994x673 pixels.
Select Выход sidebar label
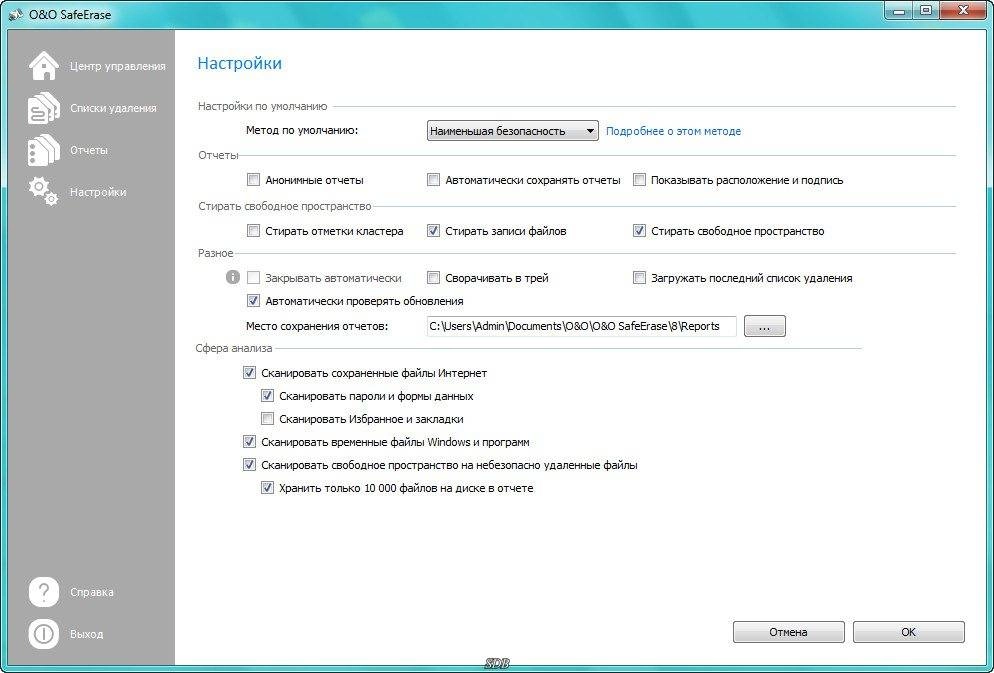pyautogui.click(x=86, y=634)
